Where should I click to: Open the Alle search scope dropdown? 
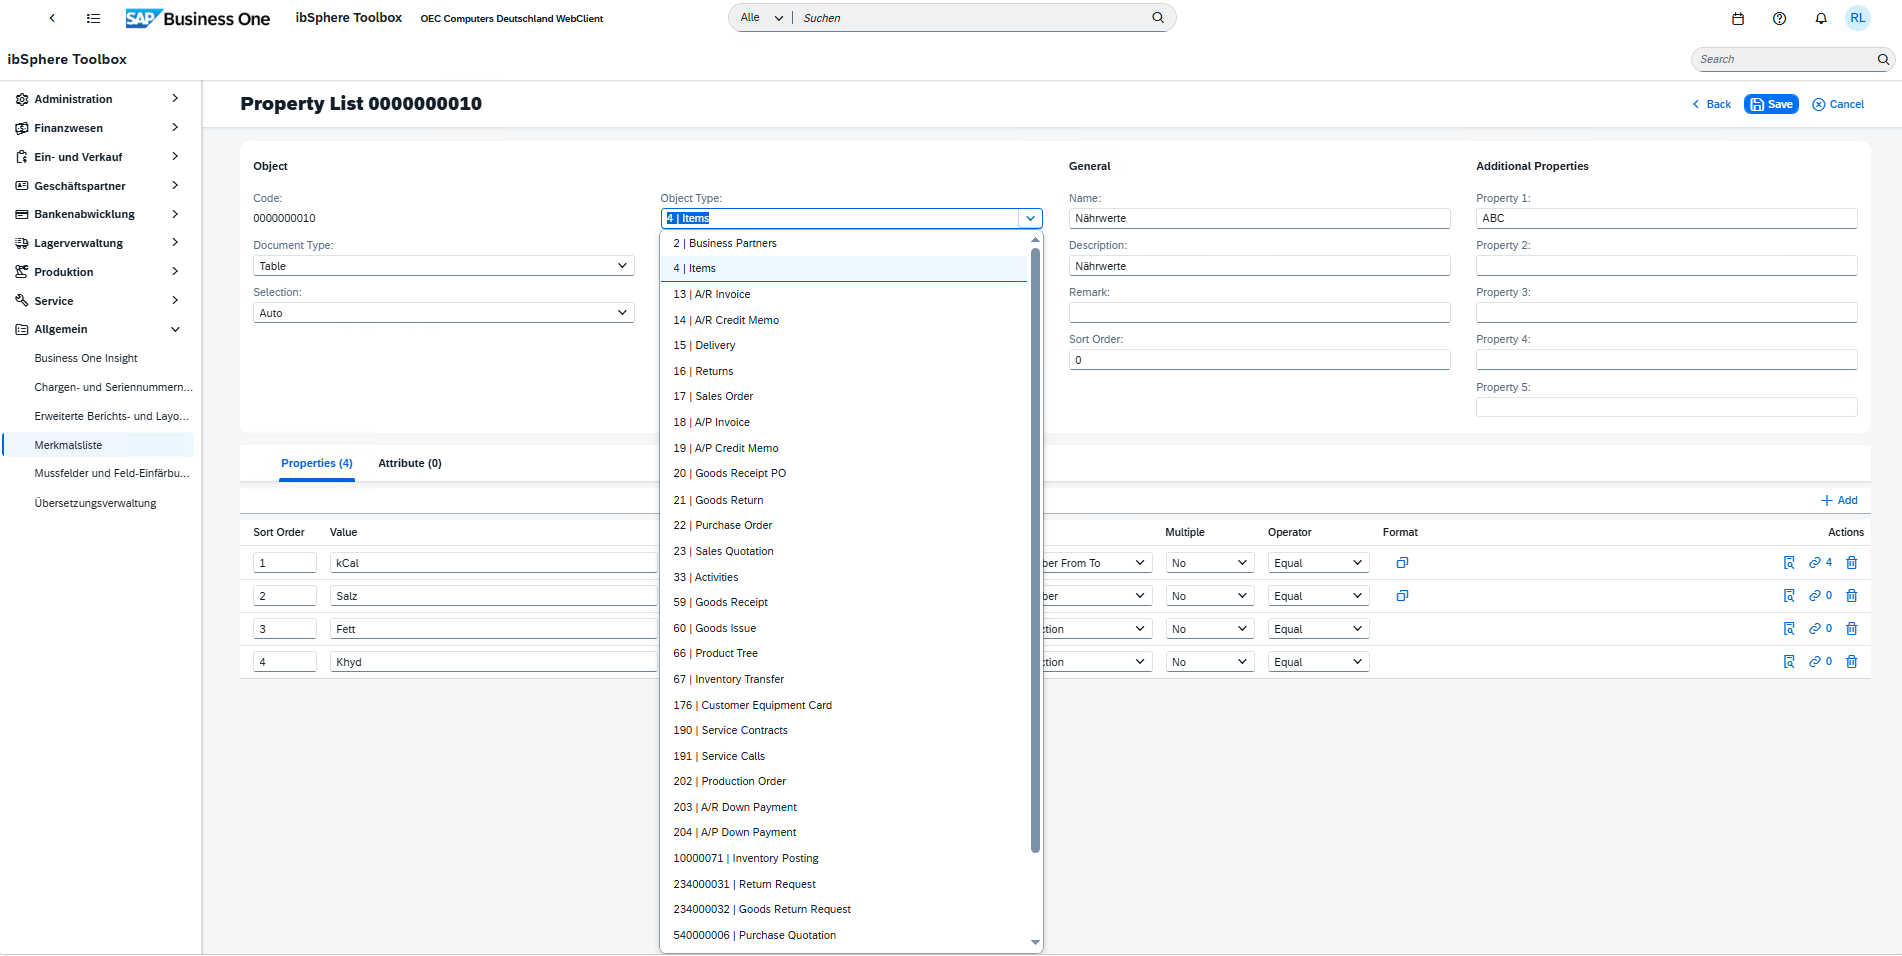[761, 18]
